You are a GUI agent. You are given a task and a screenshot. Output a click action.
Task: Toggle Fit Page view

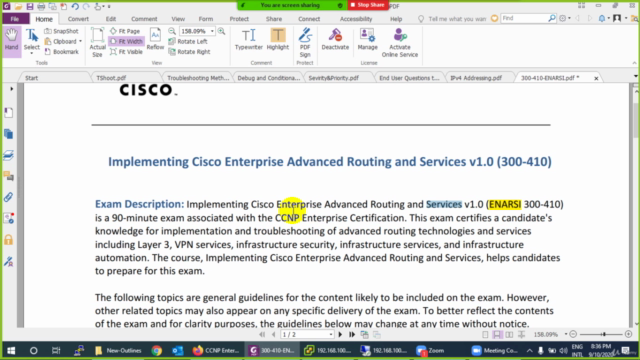125,31
